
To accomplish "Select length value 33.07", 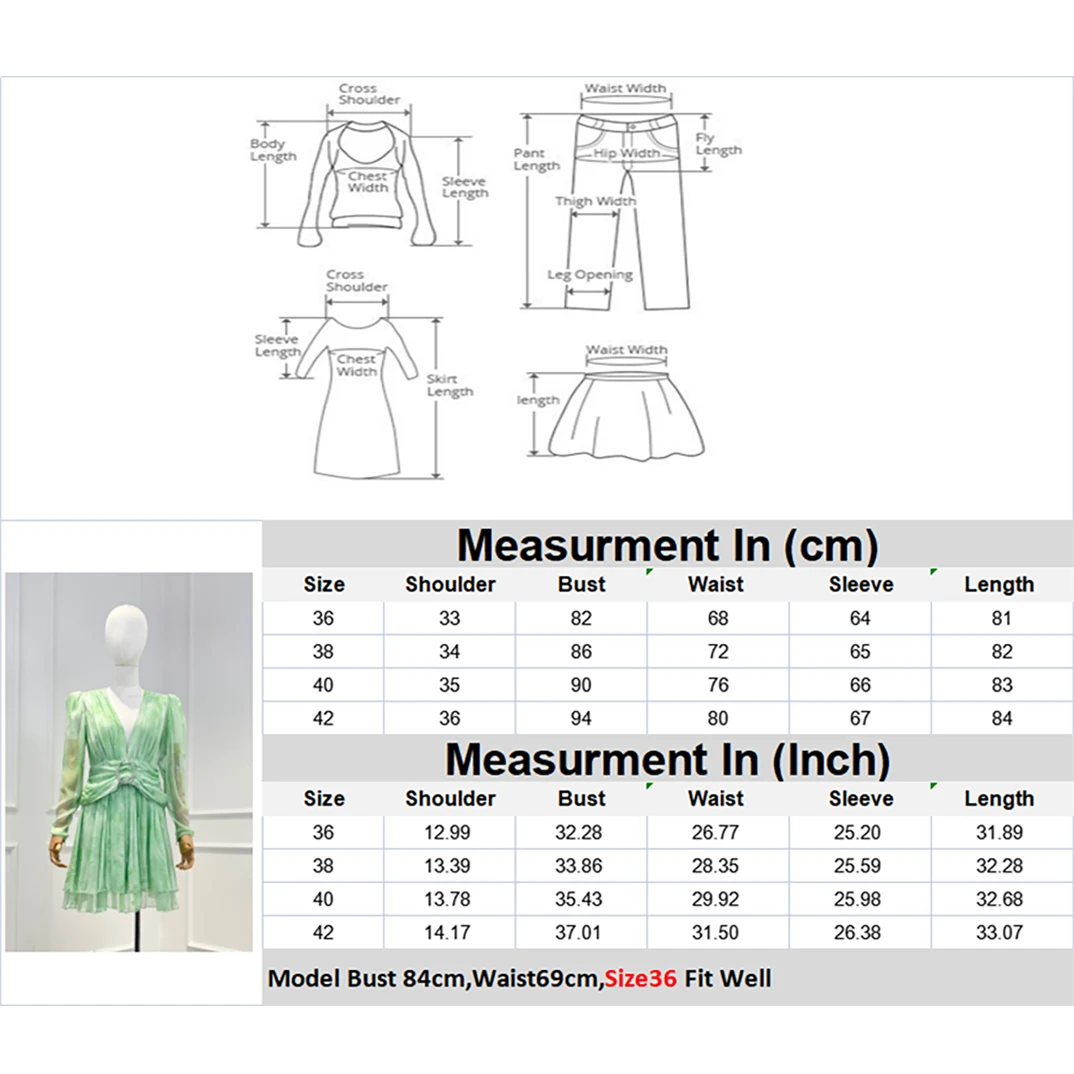I will pos(999,933).
